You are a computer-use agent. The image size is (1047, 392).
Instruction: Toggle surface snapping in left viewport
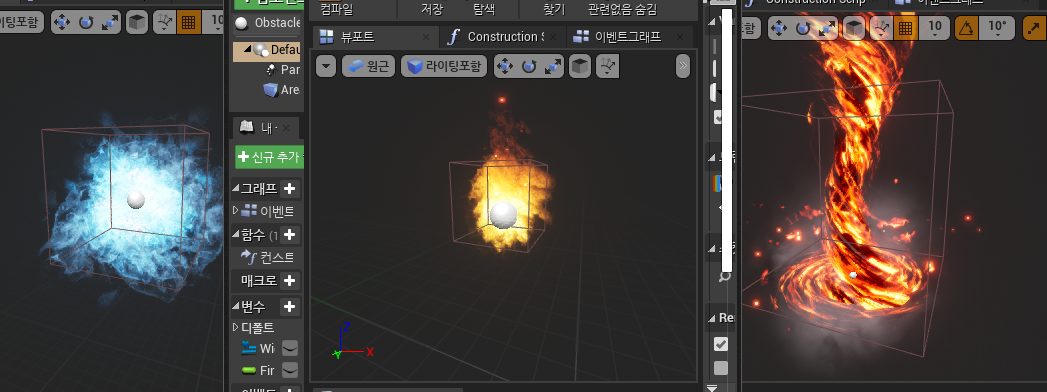(164, 22)
